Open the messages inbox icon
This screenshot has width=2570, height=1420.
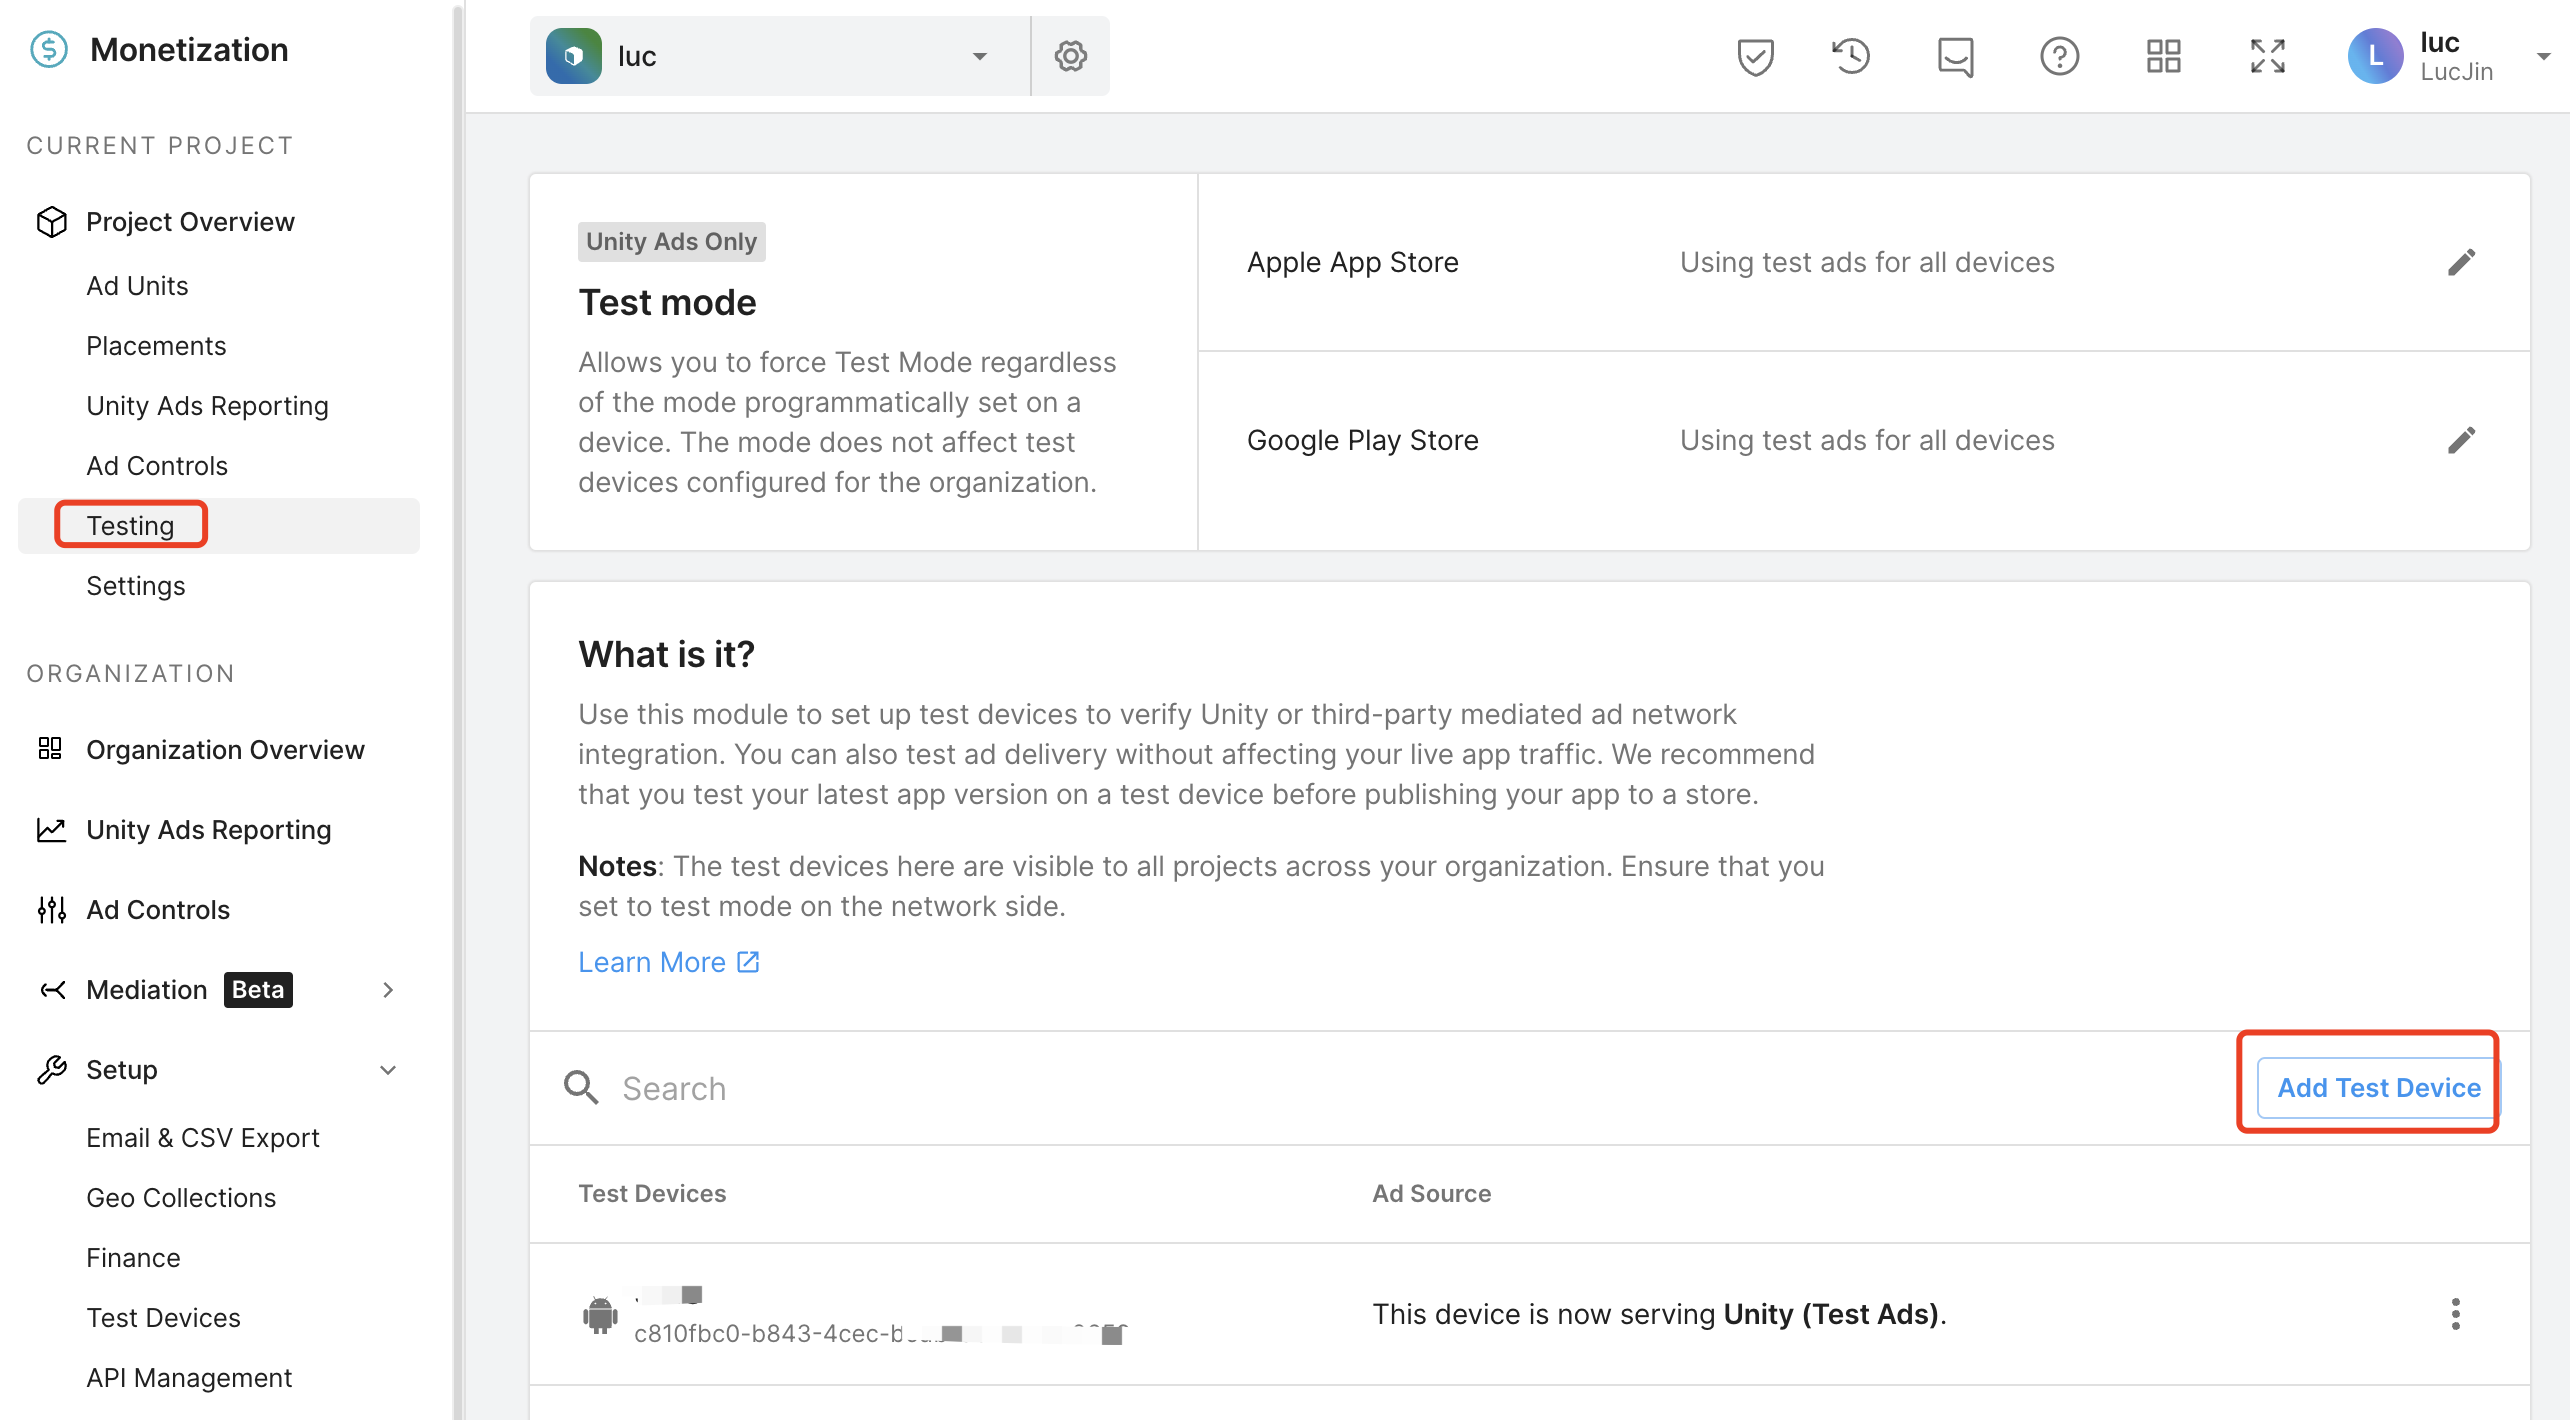pos(1955,56)
